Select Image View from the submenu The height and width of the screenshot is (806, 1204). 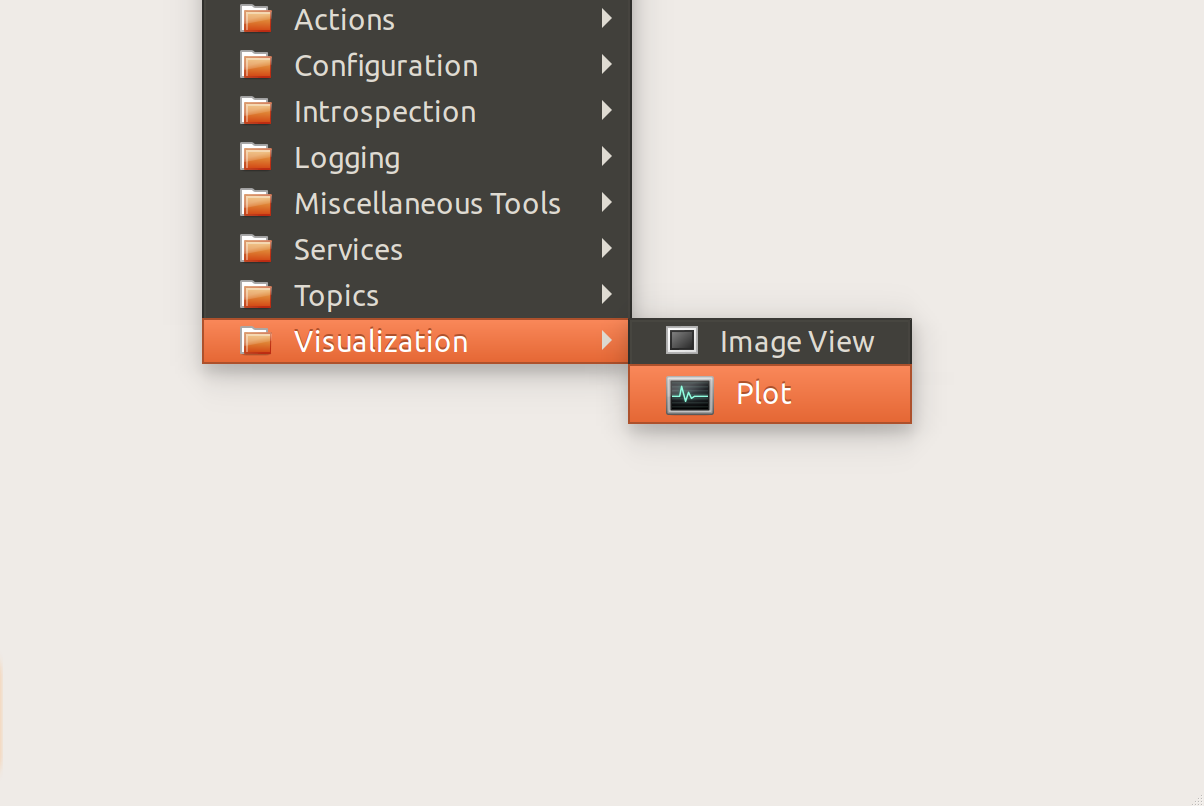click(797, 341)
